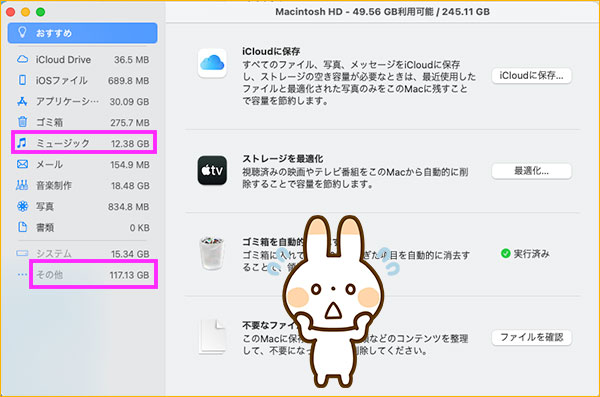This screenshot has height=397, width=600.
Task: Click the 15.34 GB system size
Action: (130, 254)
